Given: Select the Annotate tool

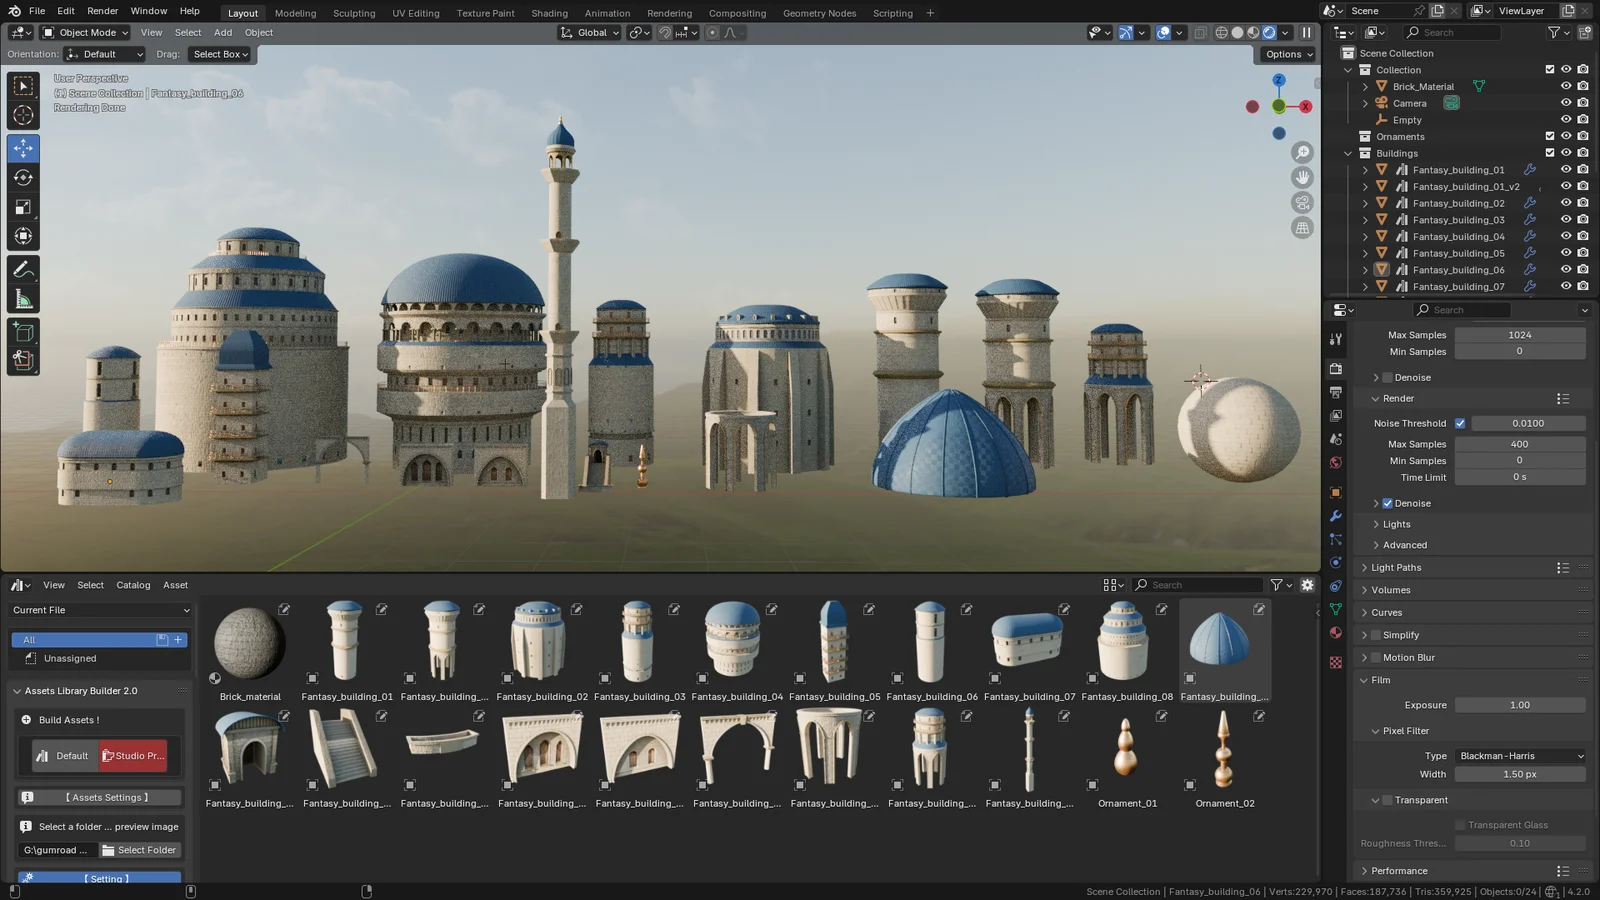Looking at the screenshot, I should [22, 268].
